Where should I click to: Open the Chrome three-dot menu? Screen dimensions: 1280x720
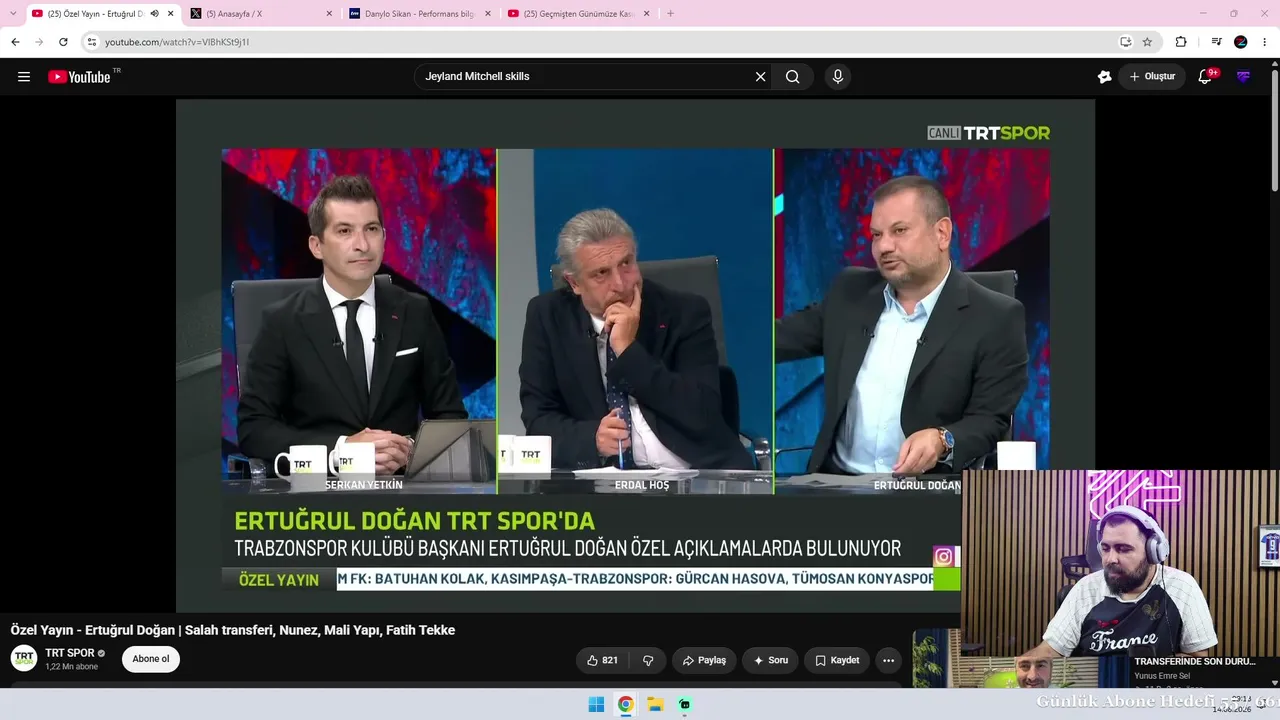click(1265, 42)
